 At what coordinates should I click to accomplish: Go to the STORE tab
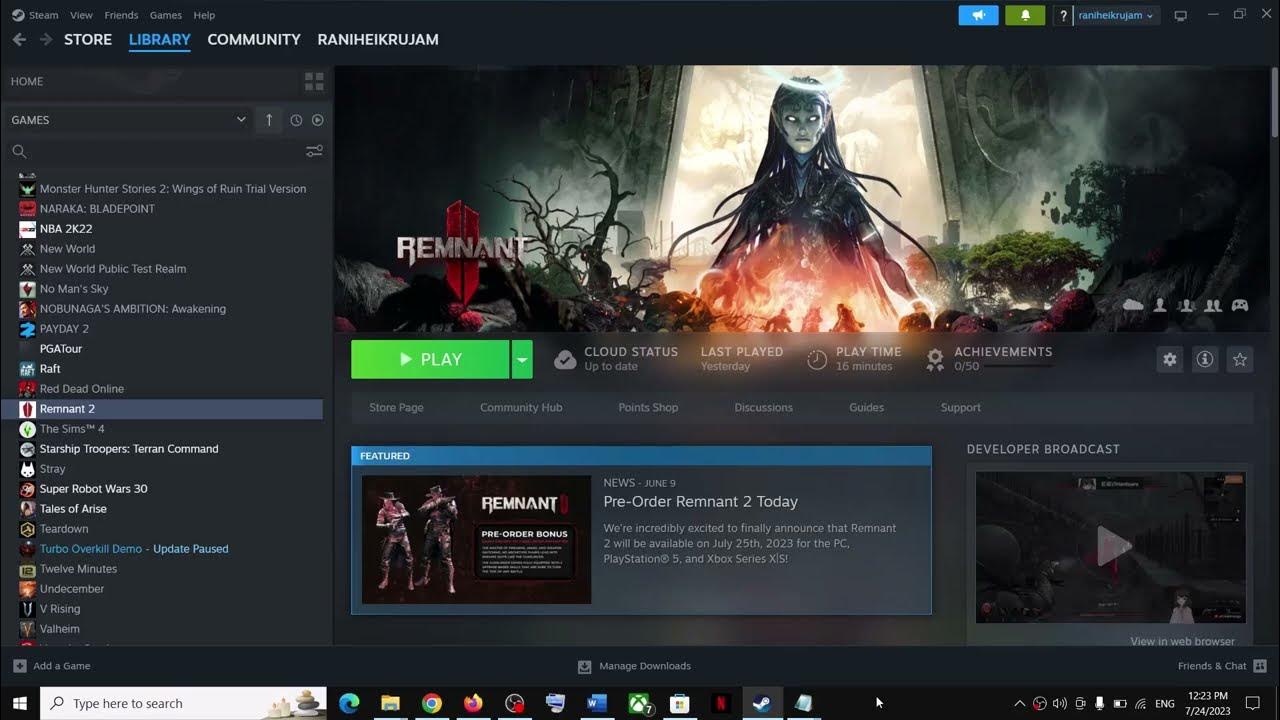click(x=88, y=39)
